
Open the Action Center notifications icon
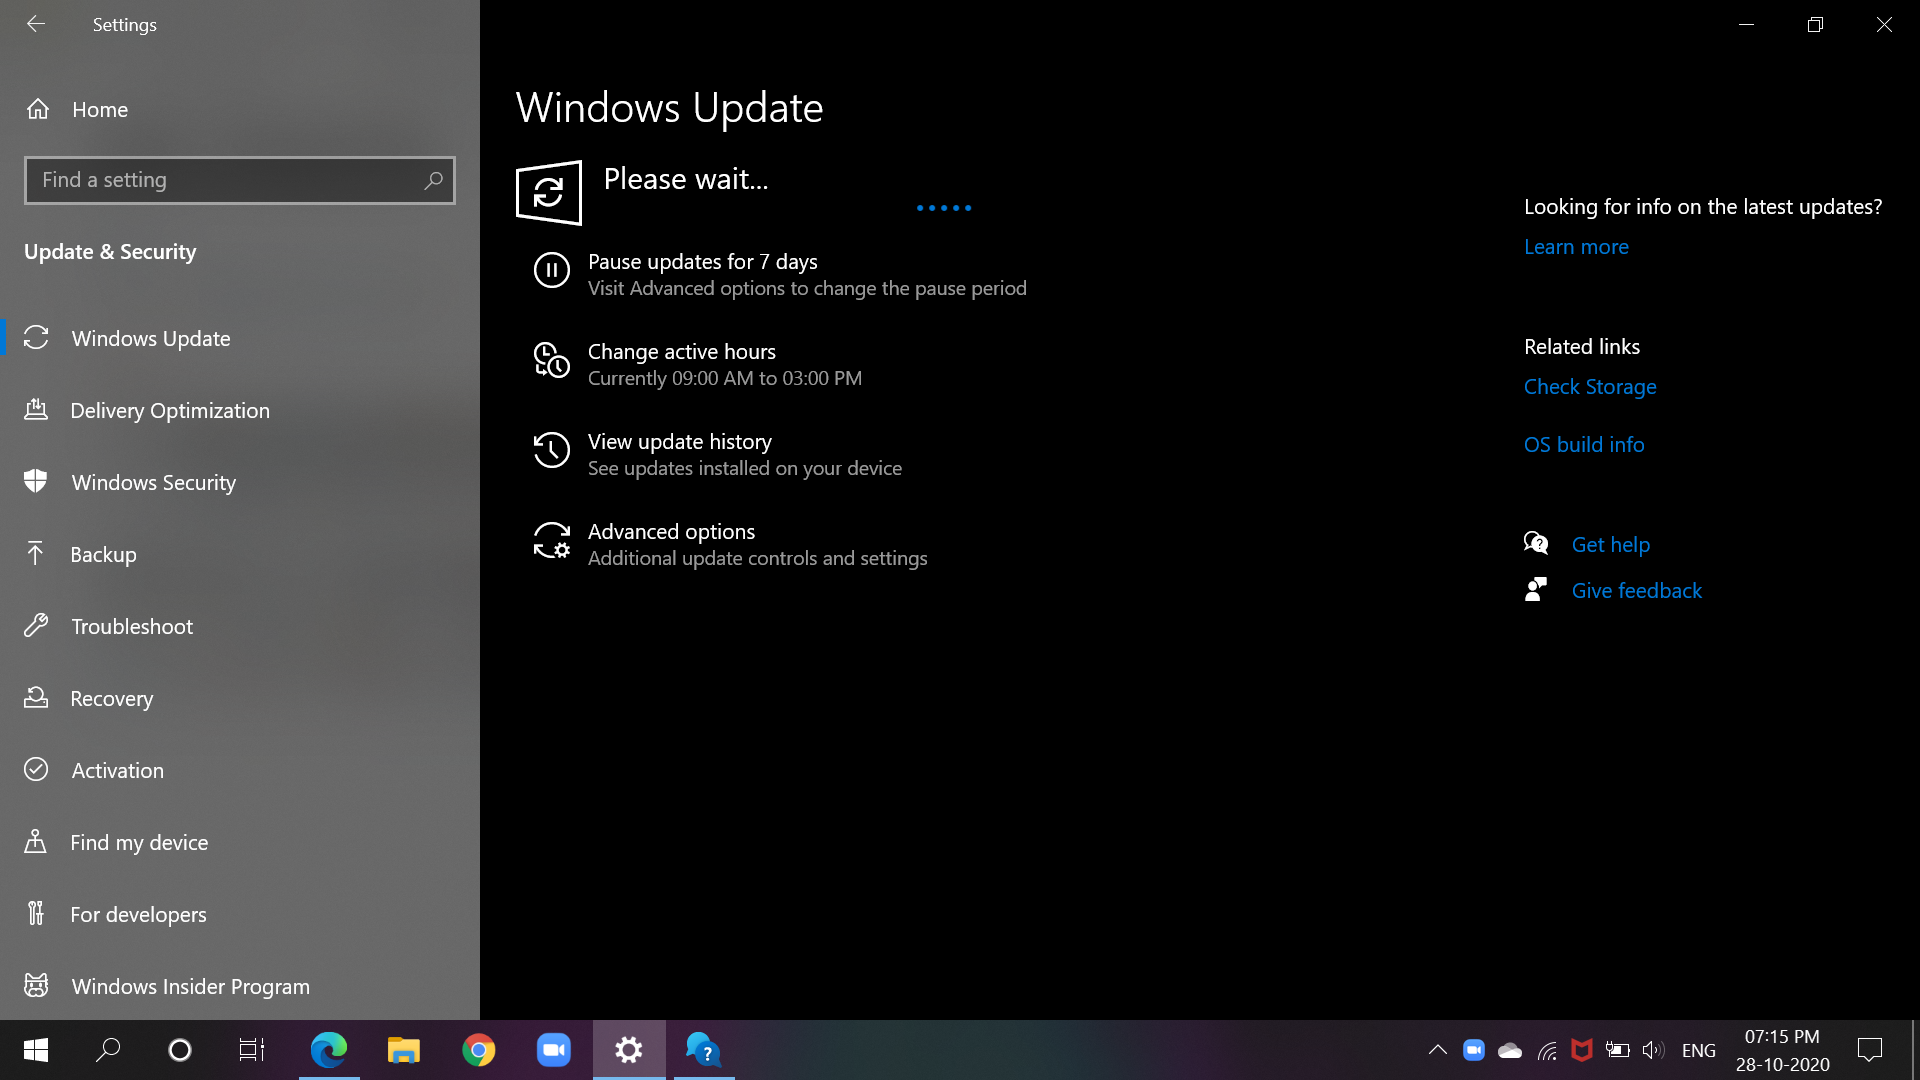tap(1870, 1050)
